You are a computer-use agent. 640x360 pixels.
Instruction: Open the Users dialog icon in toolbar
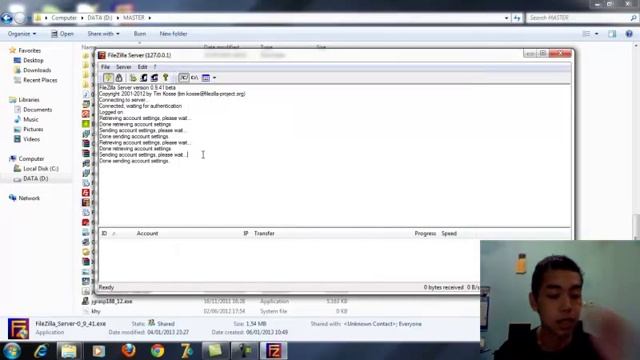pyautogui.click(x=144, y=78)
